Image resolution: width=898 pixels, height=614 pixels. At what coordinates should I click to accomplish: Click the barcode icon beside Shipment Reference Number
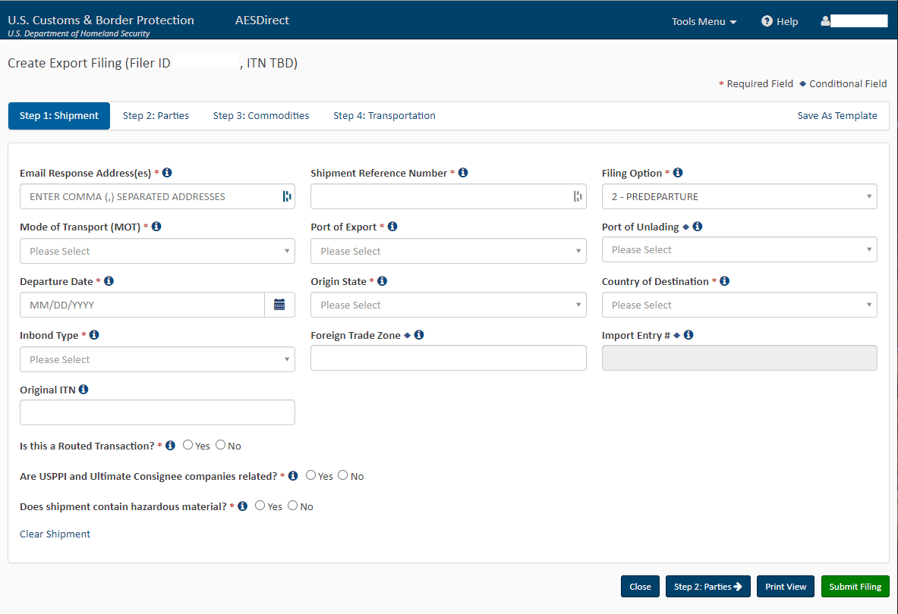[x=577, y=196]
